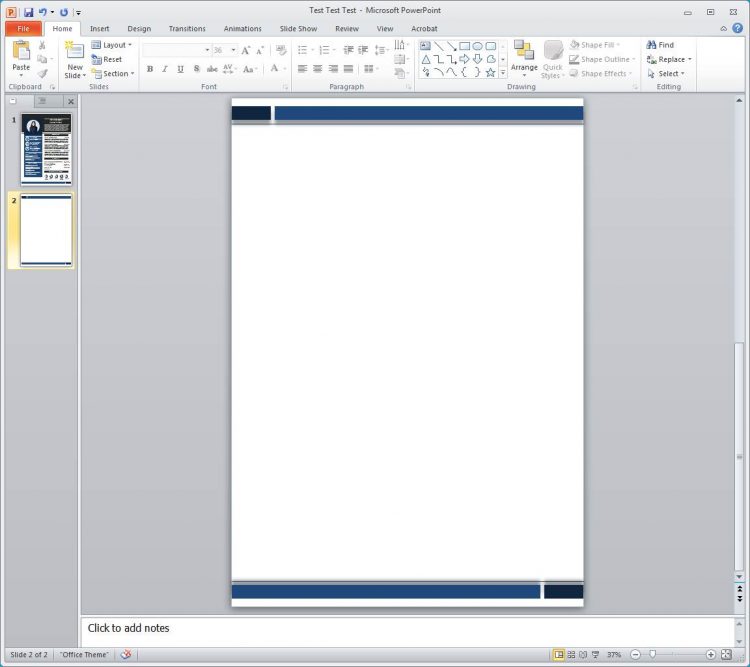Screen dimensions: 750x667
Task: Click the Save icon in the quick access toolbar
Action: click(29, 12)
